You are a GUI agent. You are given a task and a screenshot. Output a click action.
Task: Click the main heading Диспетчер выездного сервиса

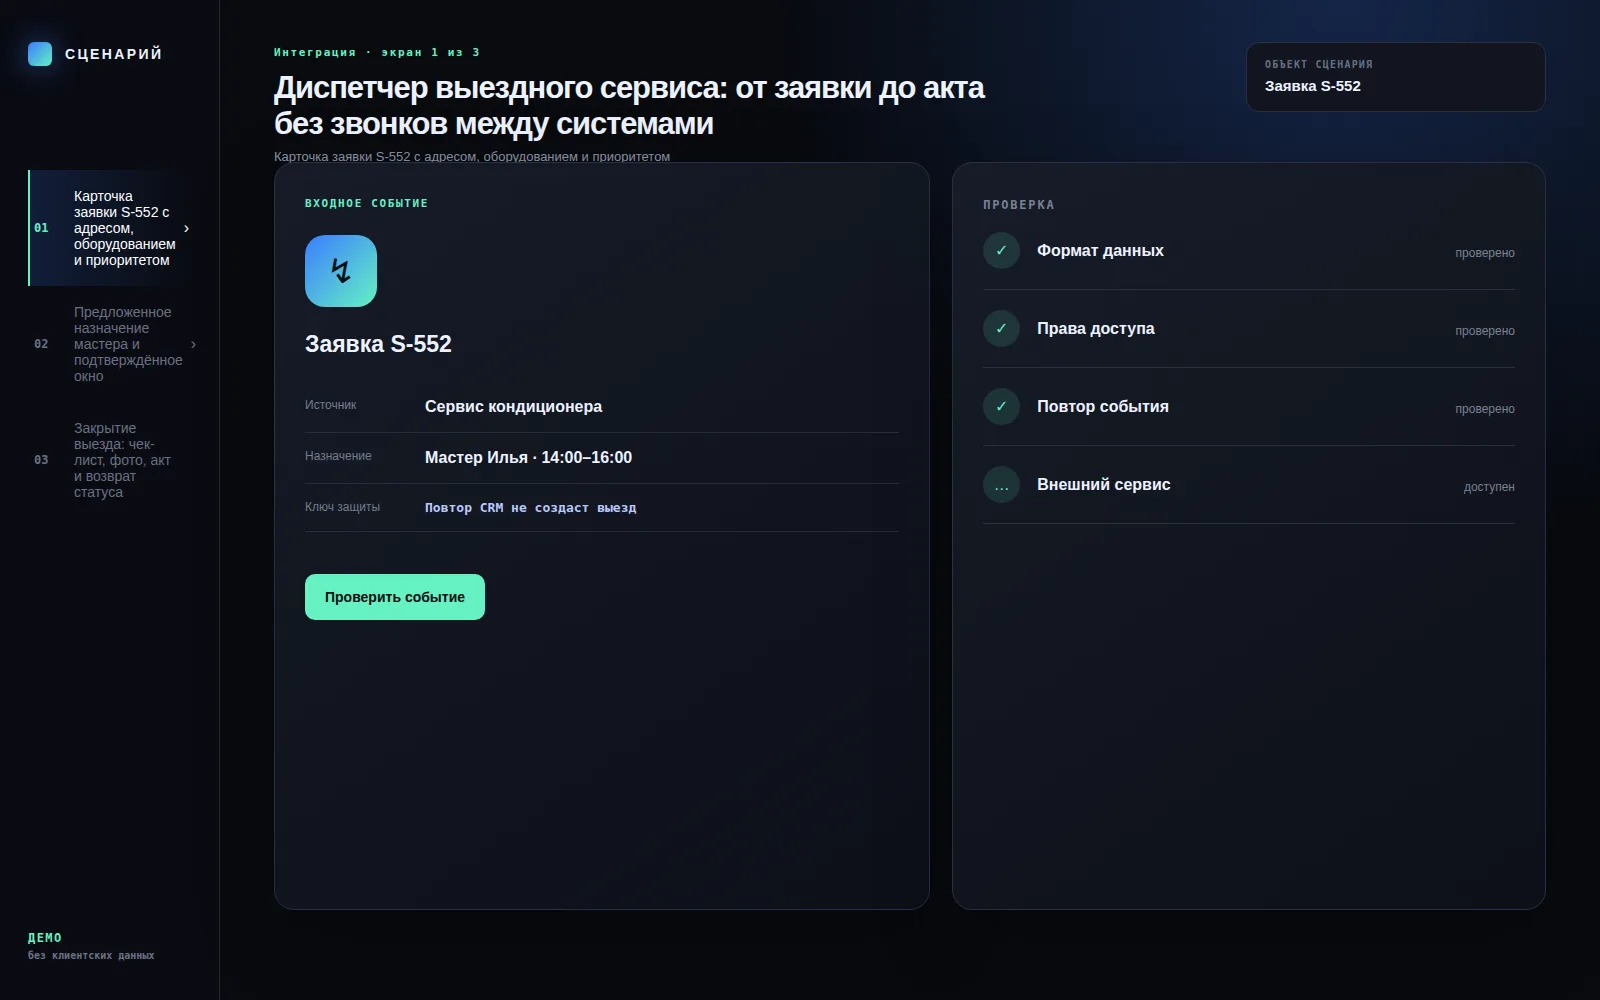(x=629, y=106)
